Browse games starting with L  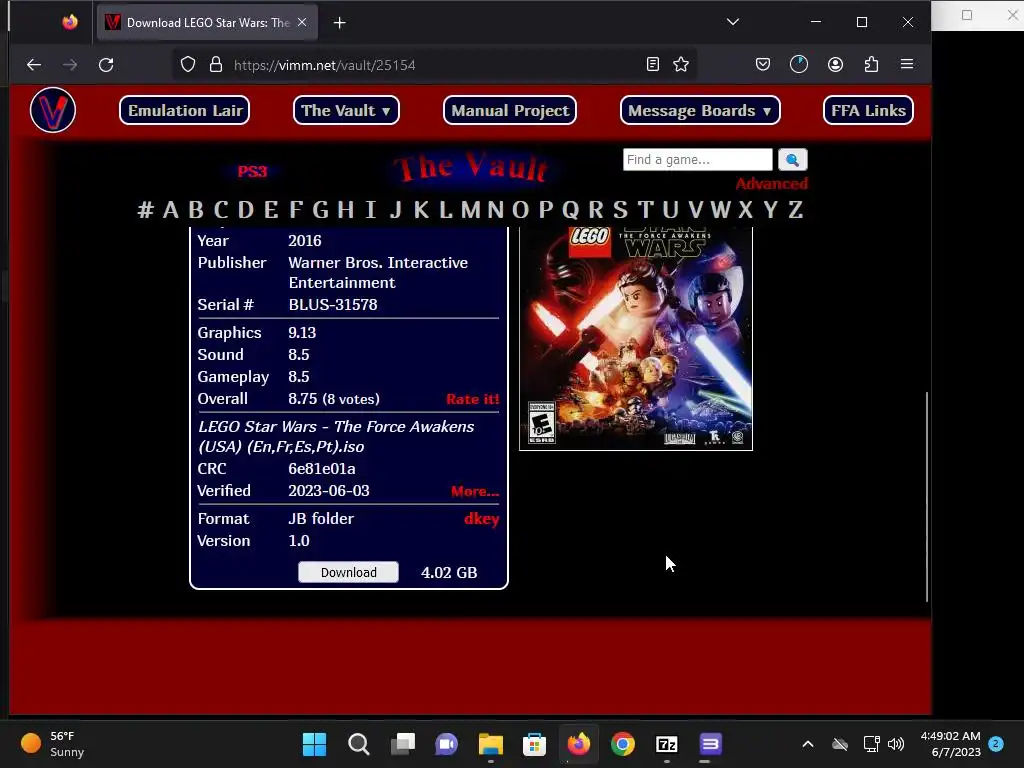(x=445, y=210)
